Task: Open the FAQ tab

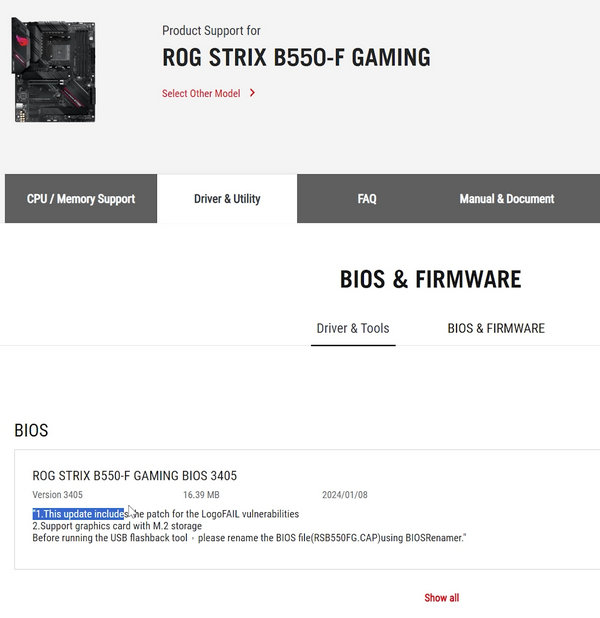Action: [367, 199]
